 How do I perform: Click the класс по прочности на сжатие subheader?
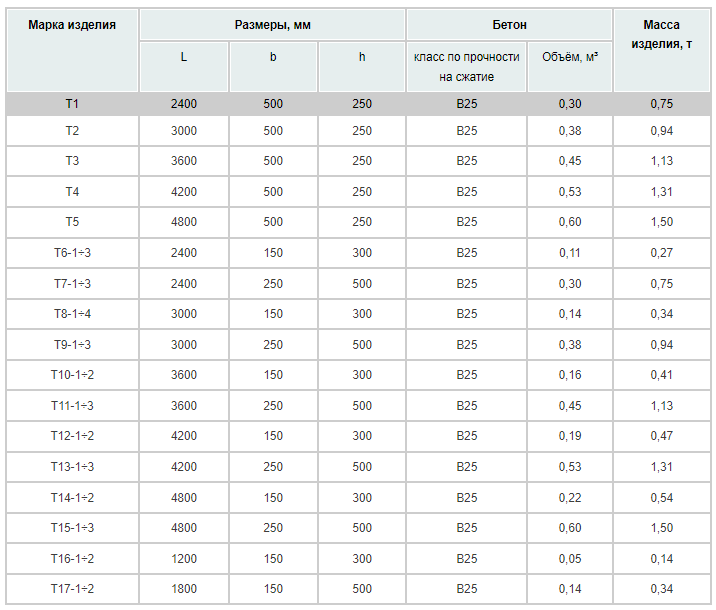pos(466,67)
